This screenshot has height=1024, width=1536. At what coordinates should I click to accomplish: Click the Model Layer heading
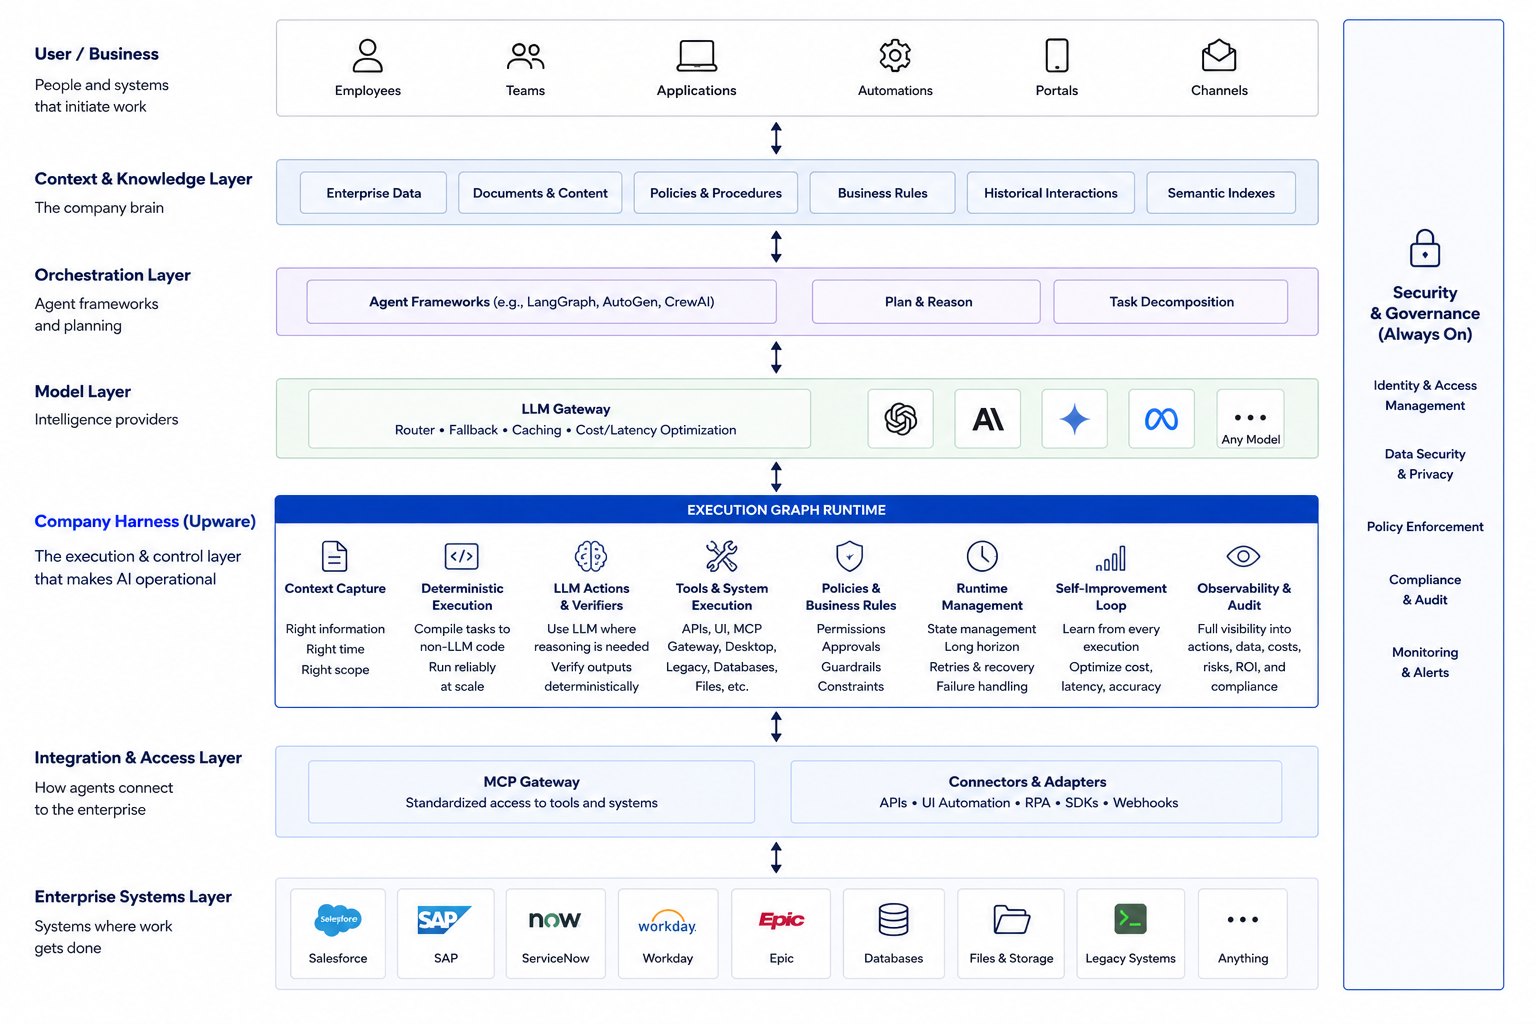[82, 392]
